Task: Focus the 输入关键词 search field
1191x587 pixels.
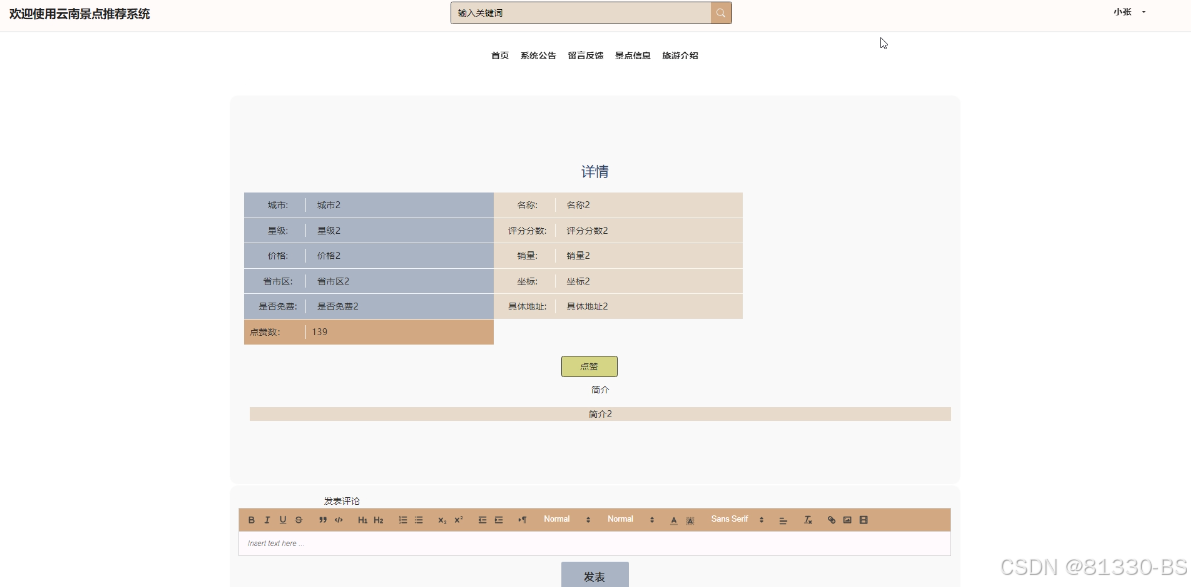Action: [580, 13]
